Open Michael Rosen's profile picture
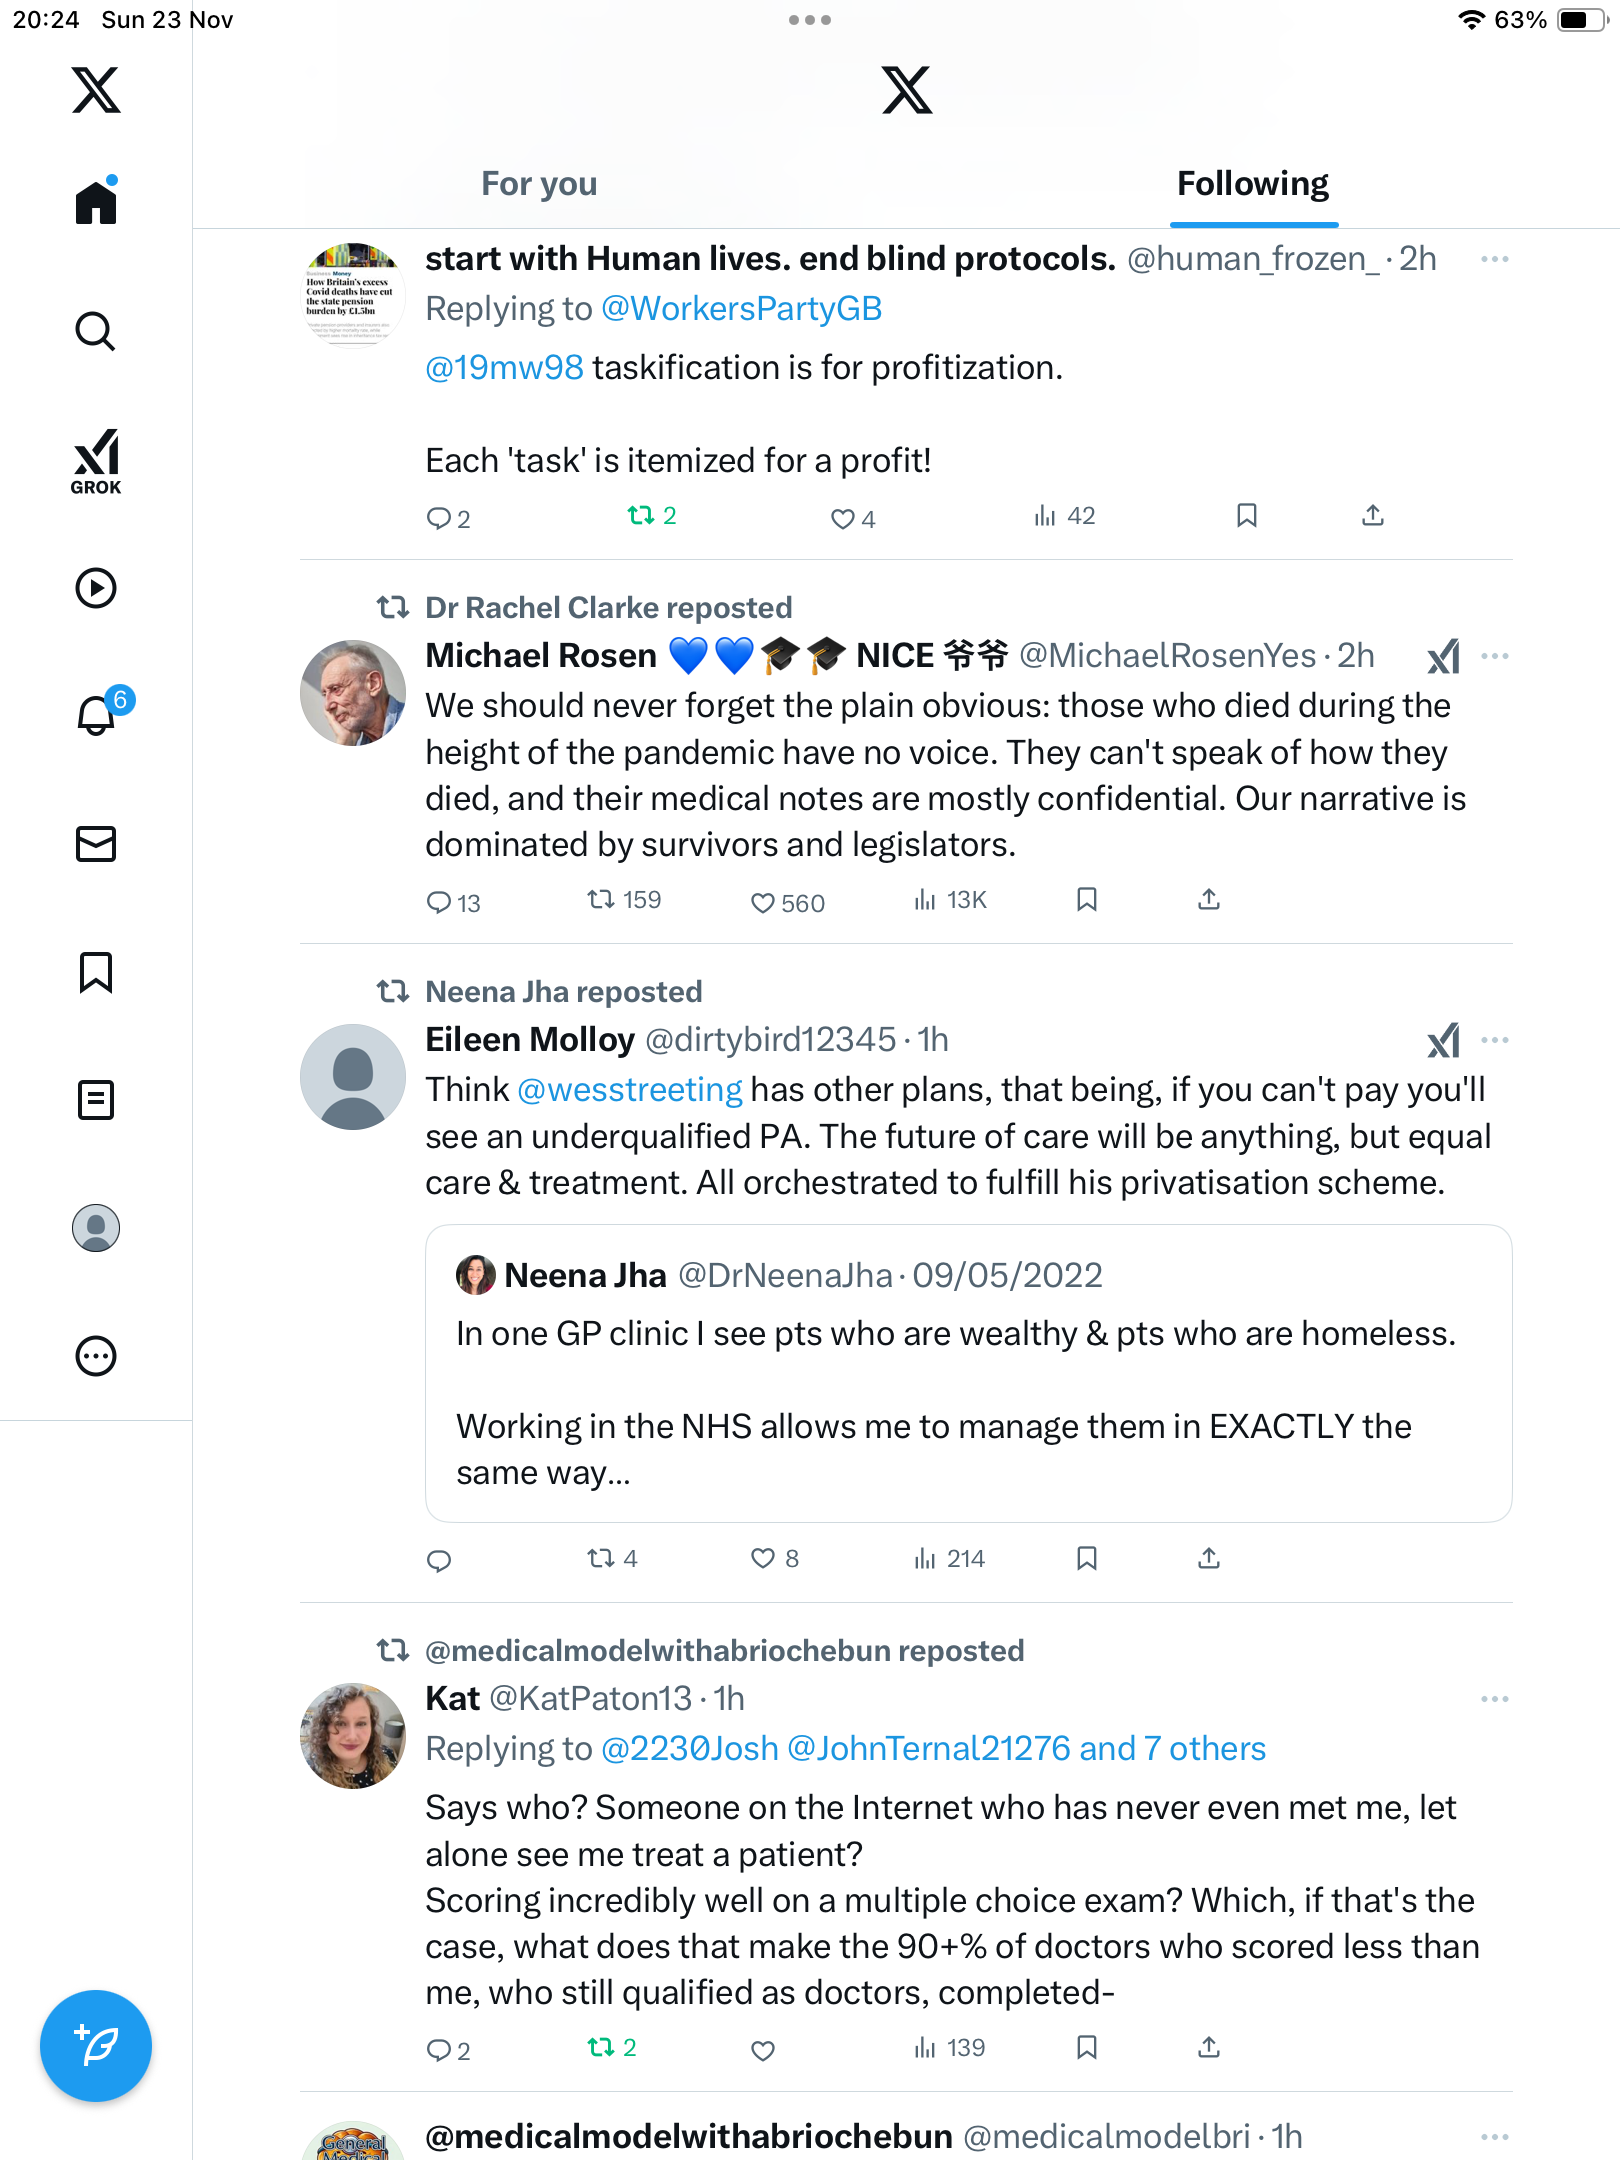This screenshot has height=2160, width=1620. point(353,693)
